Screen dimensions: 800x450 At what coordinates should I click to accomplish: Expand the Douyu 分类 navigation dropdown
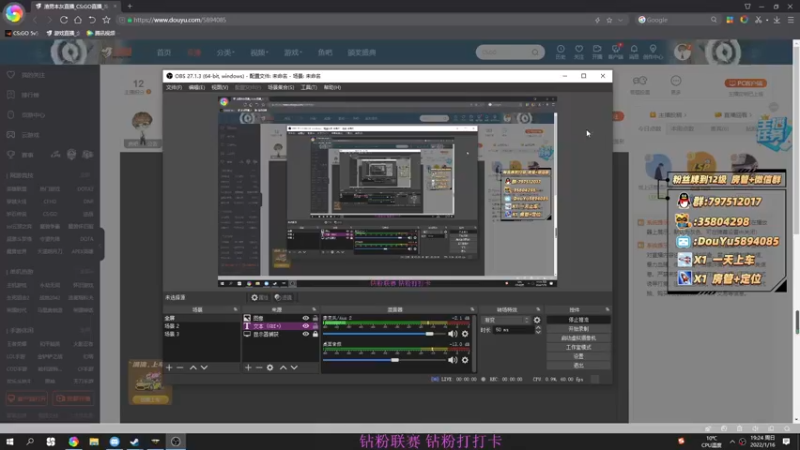226,52
